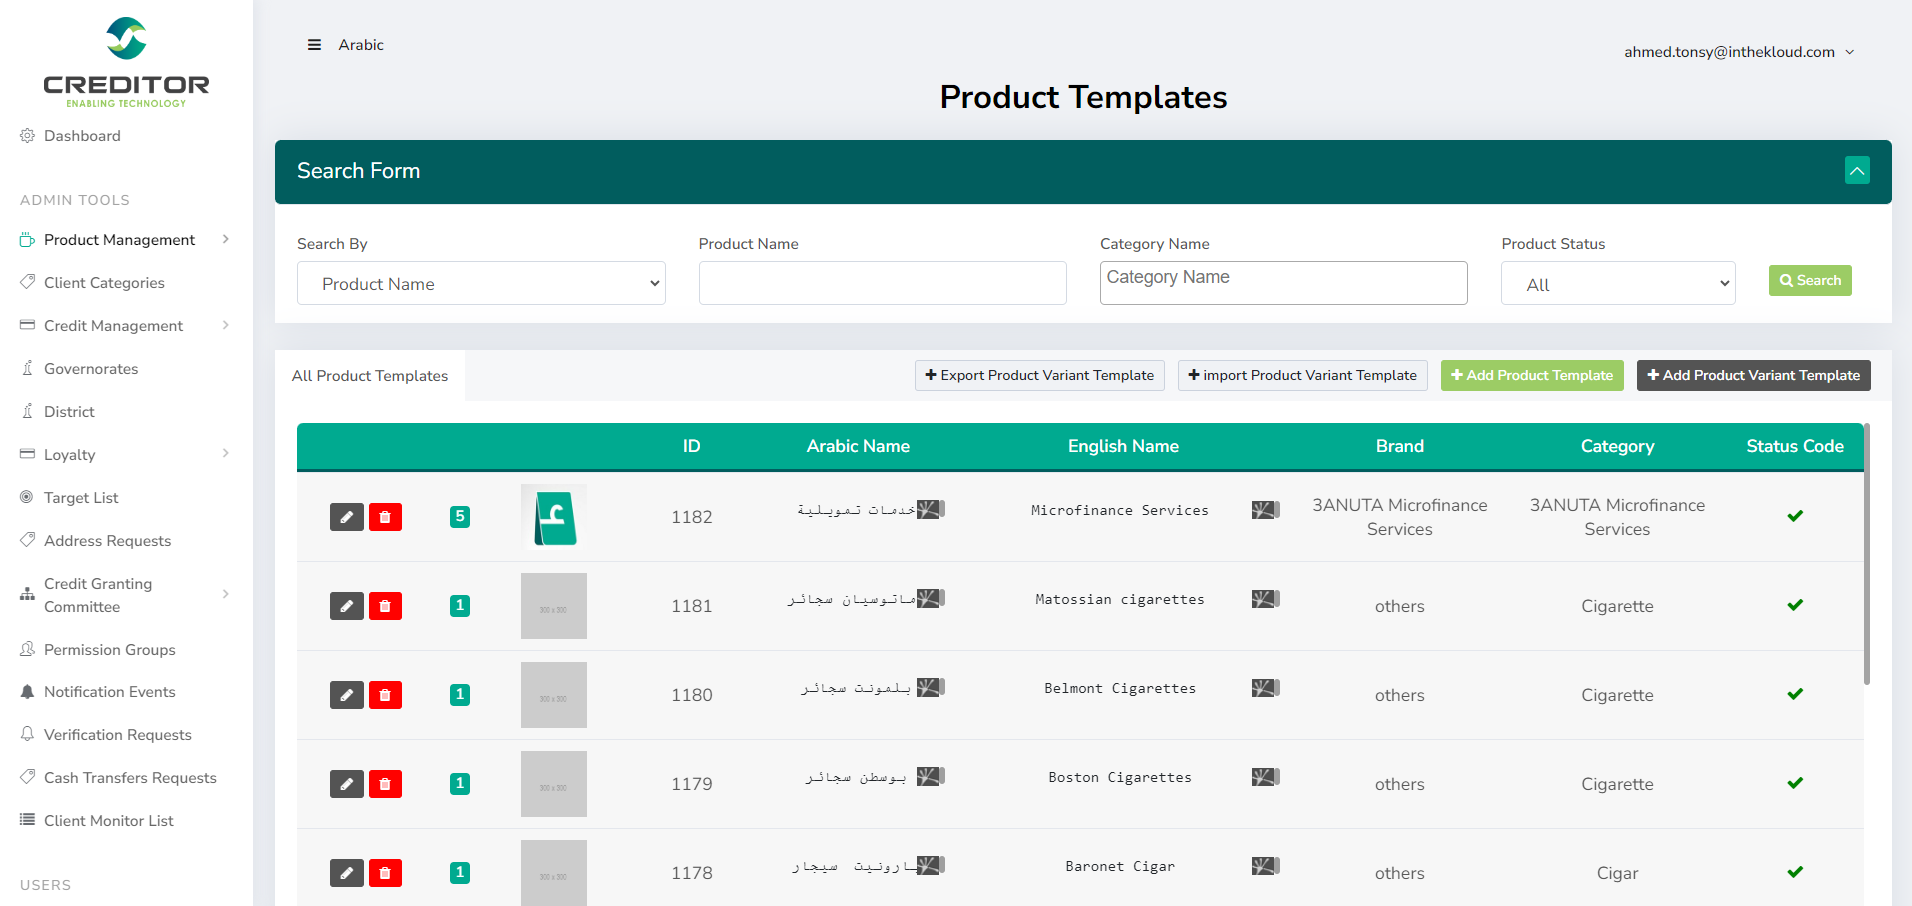Click the Product Name text field
1912x906 pixels.
click(882, 284)
